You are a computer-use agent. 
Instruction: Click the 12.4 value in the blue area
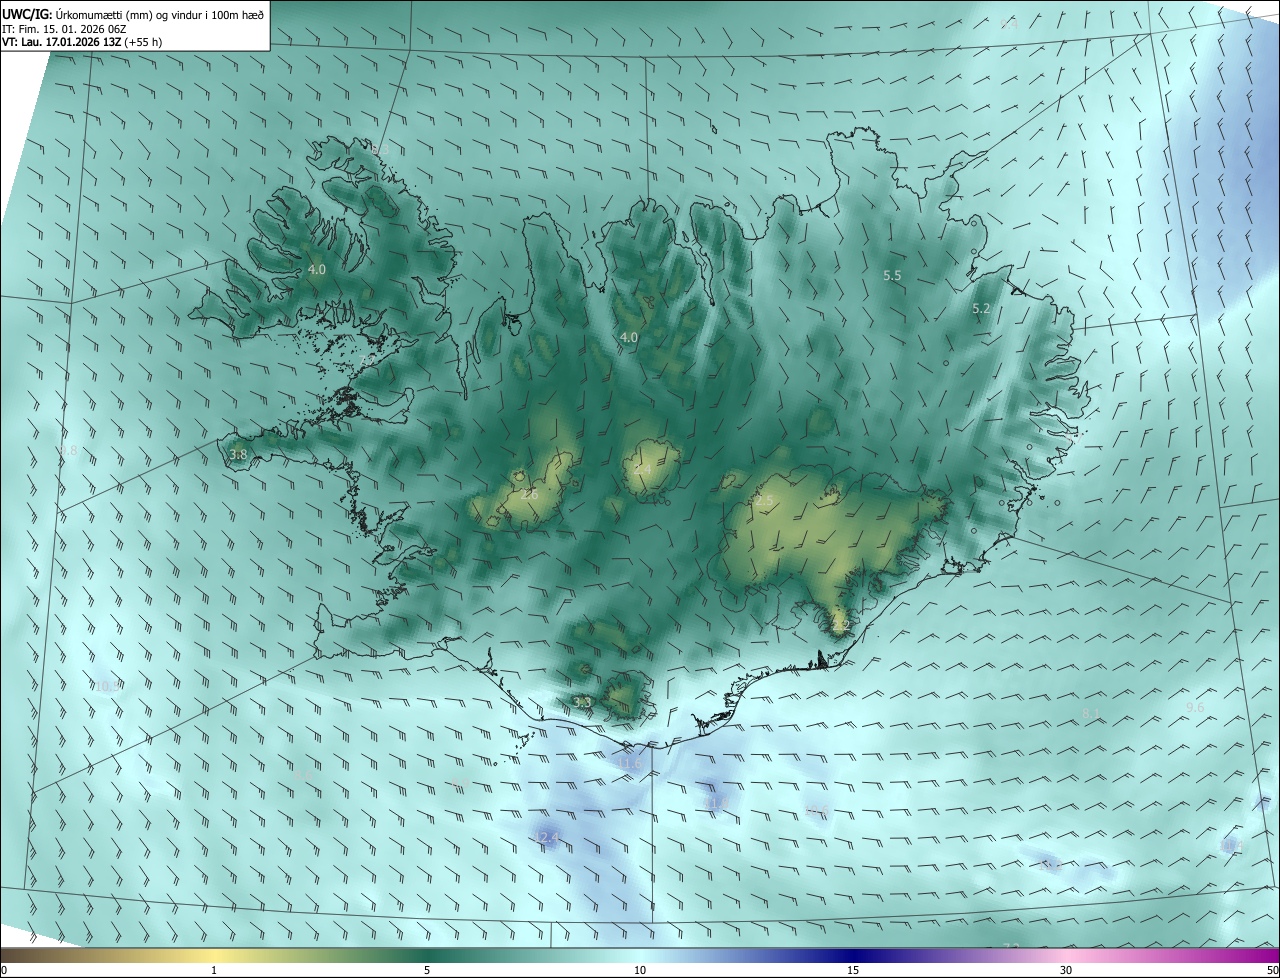click(x=547, y=837)
